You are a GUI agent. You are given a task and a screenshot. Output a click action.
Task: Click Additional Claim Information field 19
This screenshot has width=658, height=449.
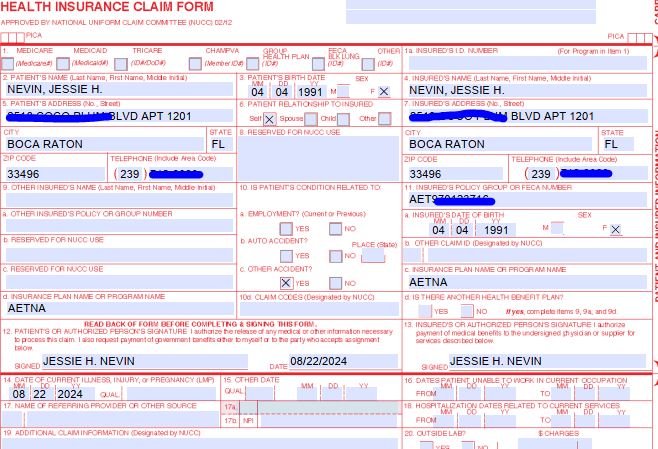pyautogui.click(x=201, y=444)
